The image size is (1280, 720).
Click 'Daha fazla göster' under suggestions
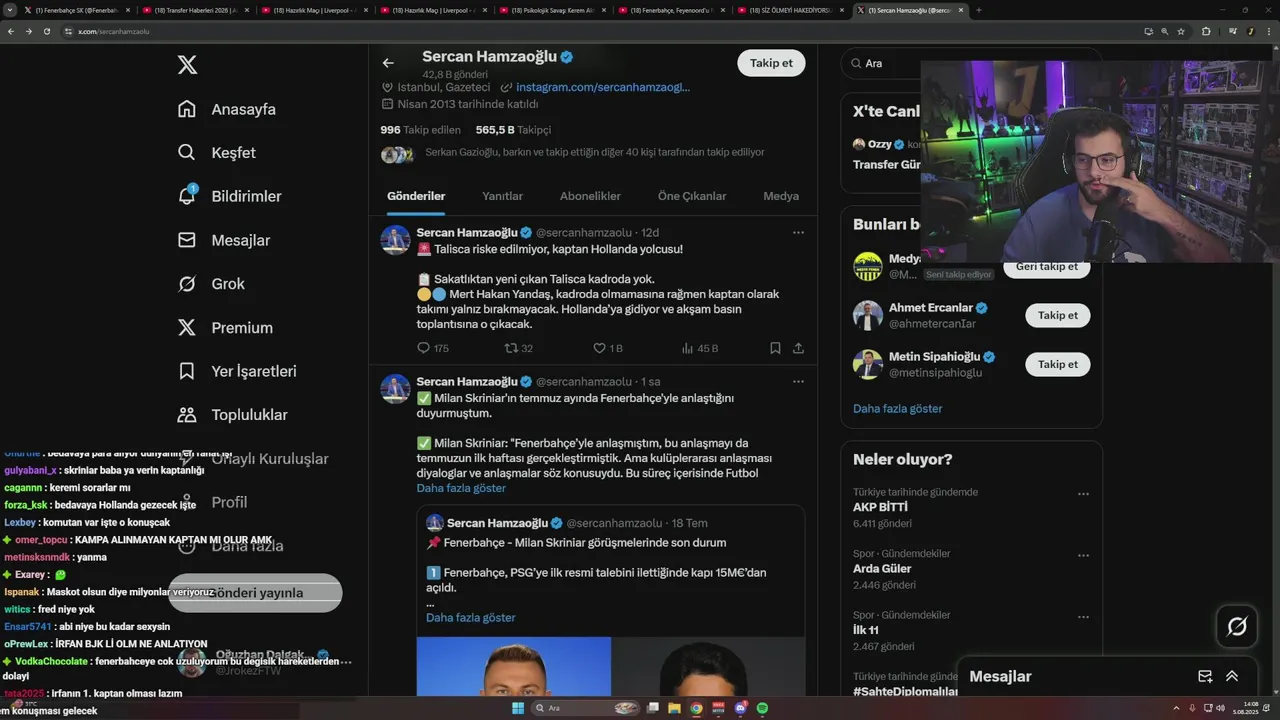pos(897,408)
